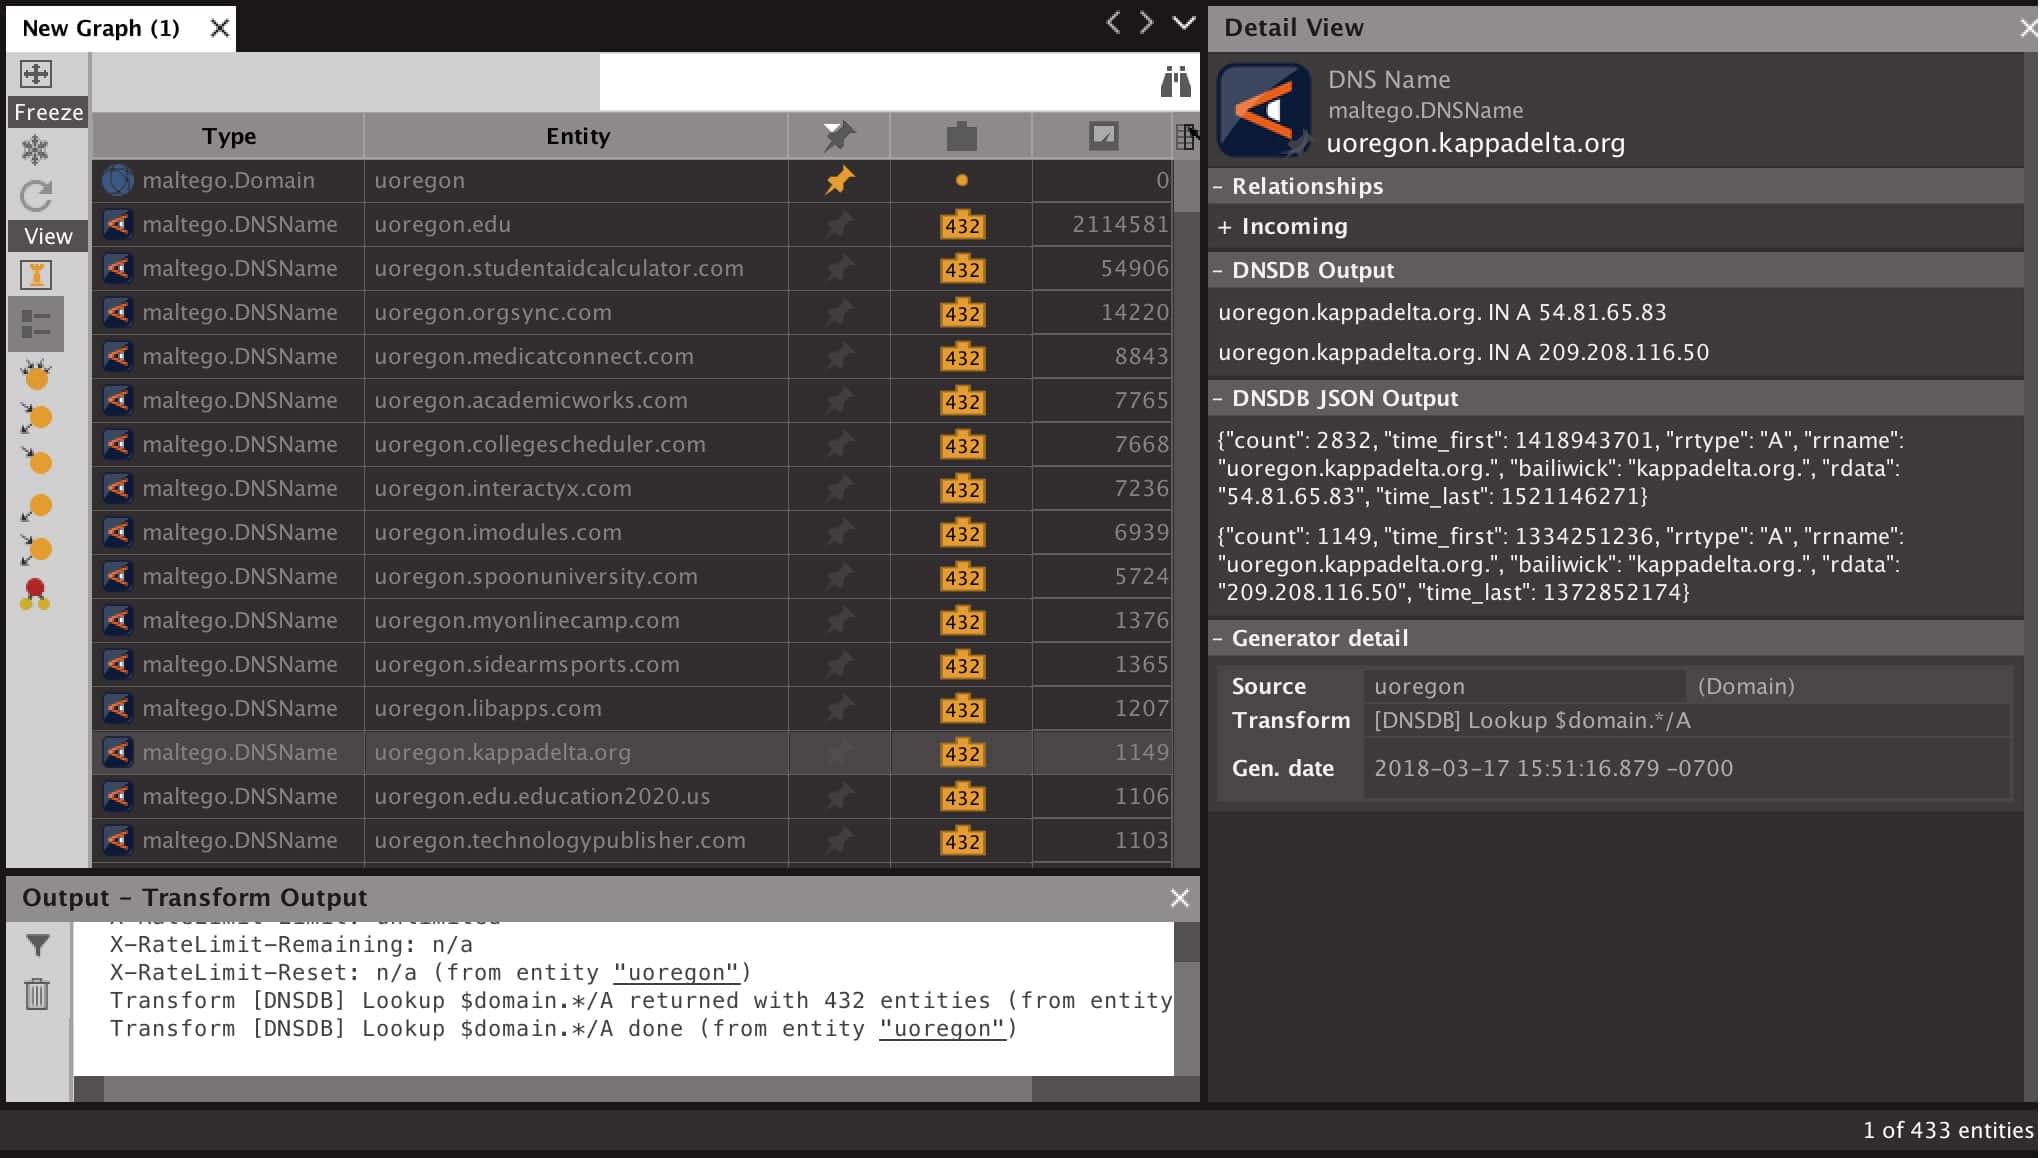
Task: Click the orange dot in uoregon row
Action: 961,181
